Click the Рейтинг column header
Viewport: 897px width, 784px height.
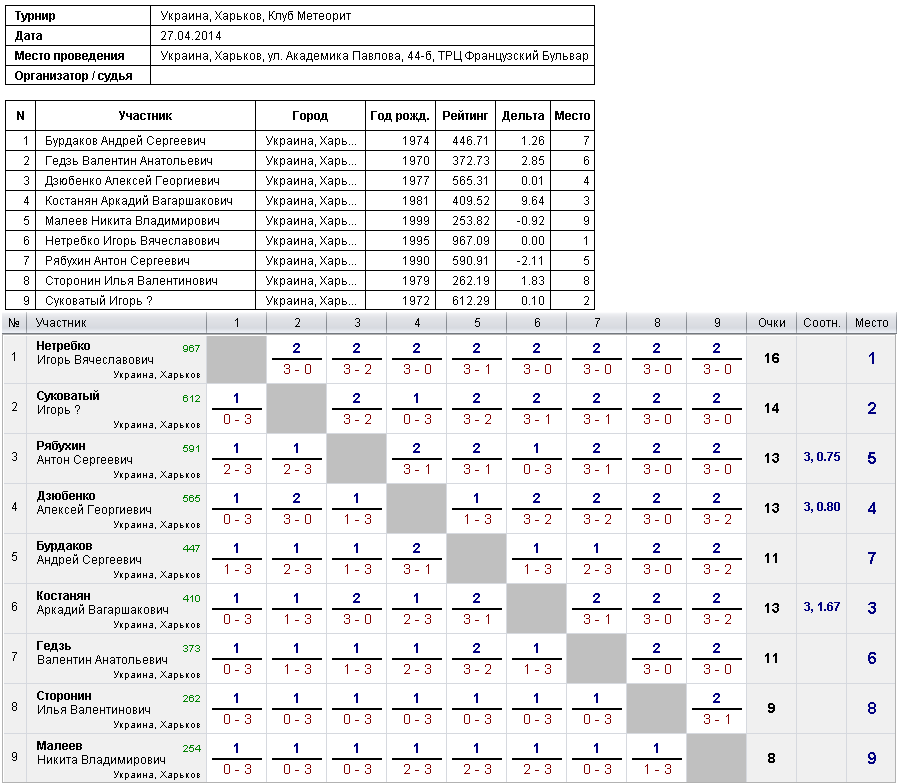click(465, 116)
